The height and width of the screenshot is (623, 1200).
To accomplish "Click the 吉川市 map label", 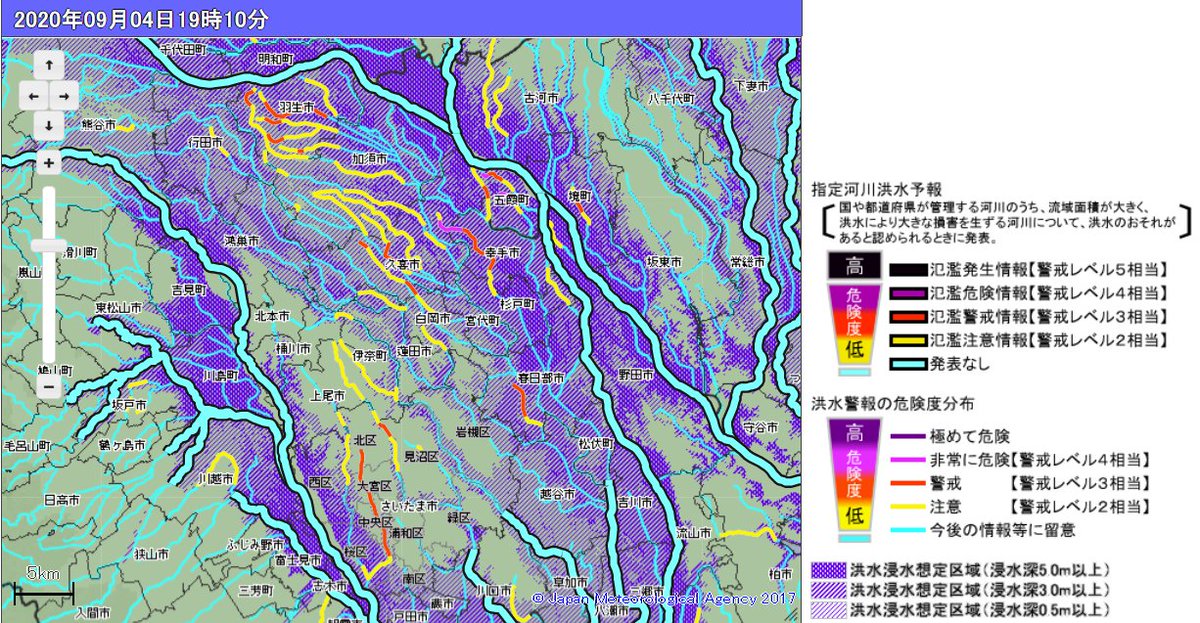I will pyautogui.click(x=635, y=501).
